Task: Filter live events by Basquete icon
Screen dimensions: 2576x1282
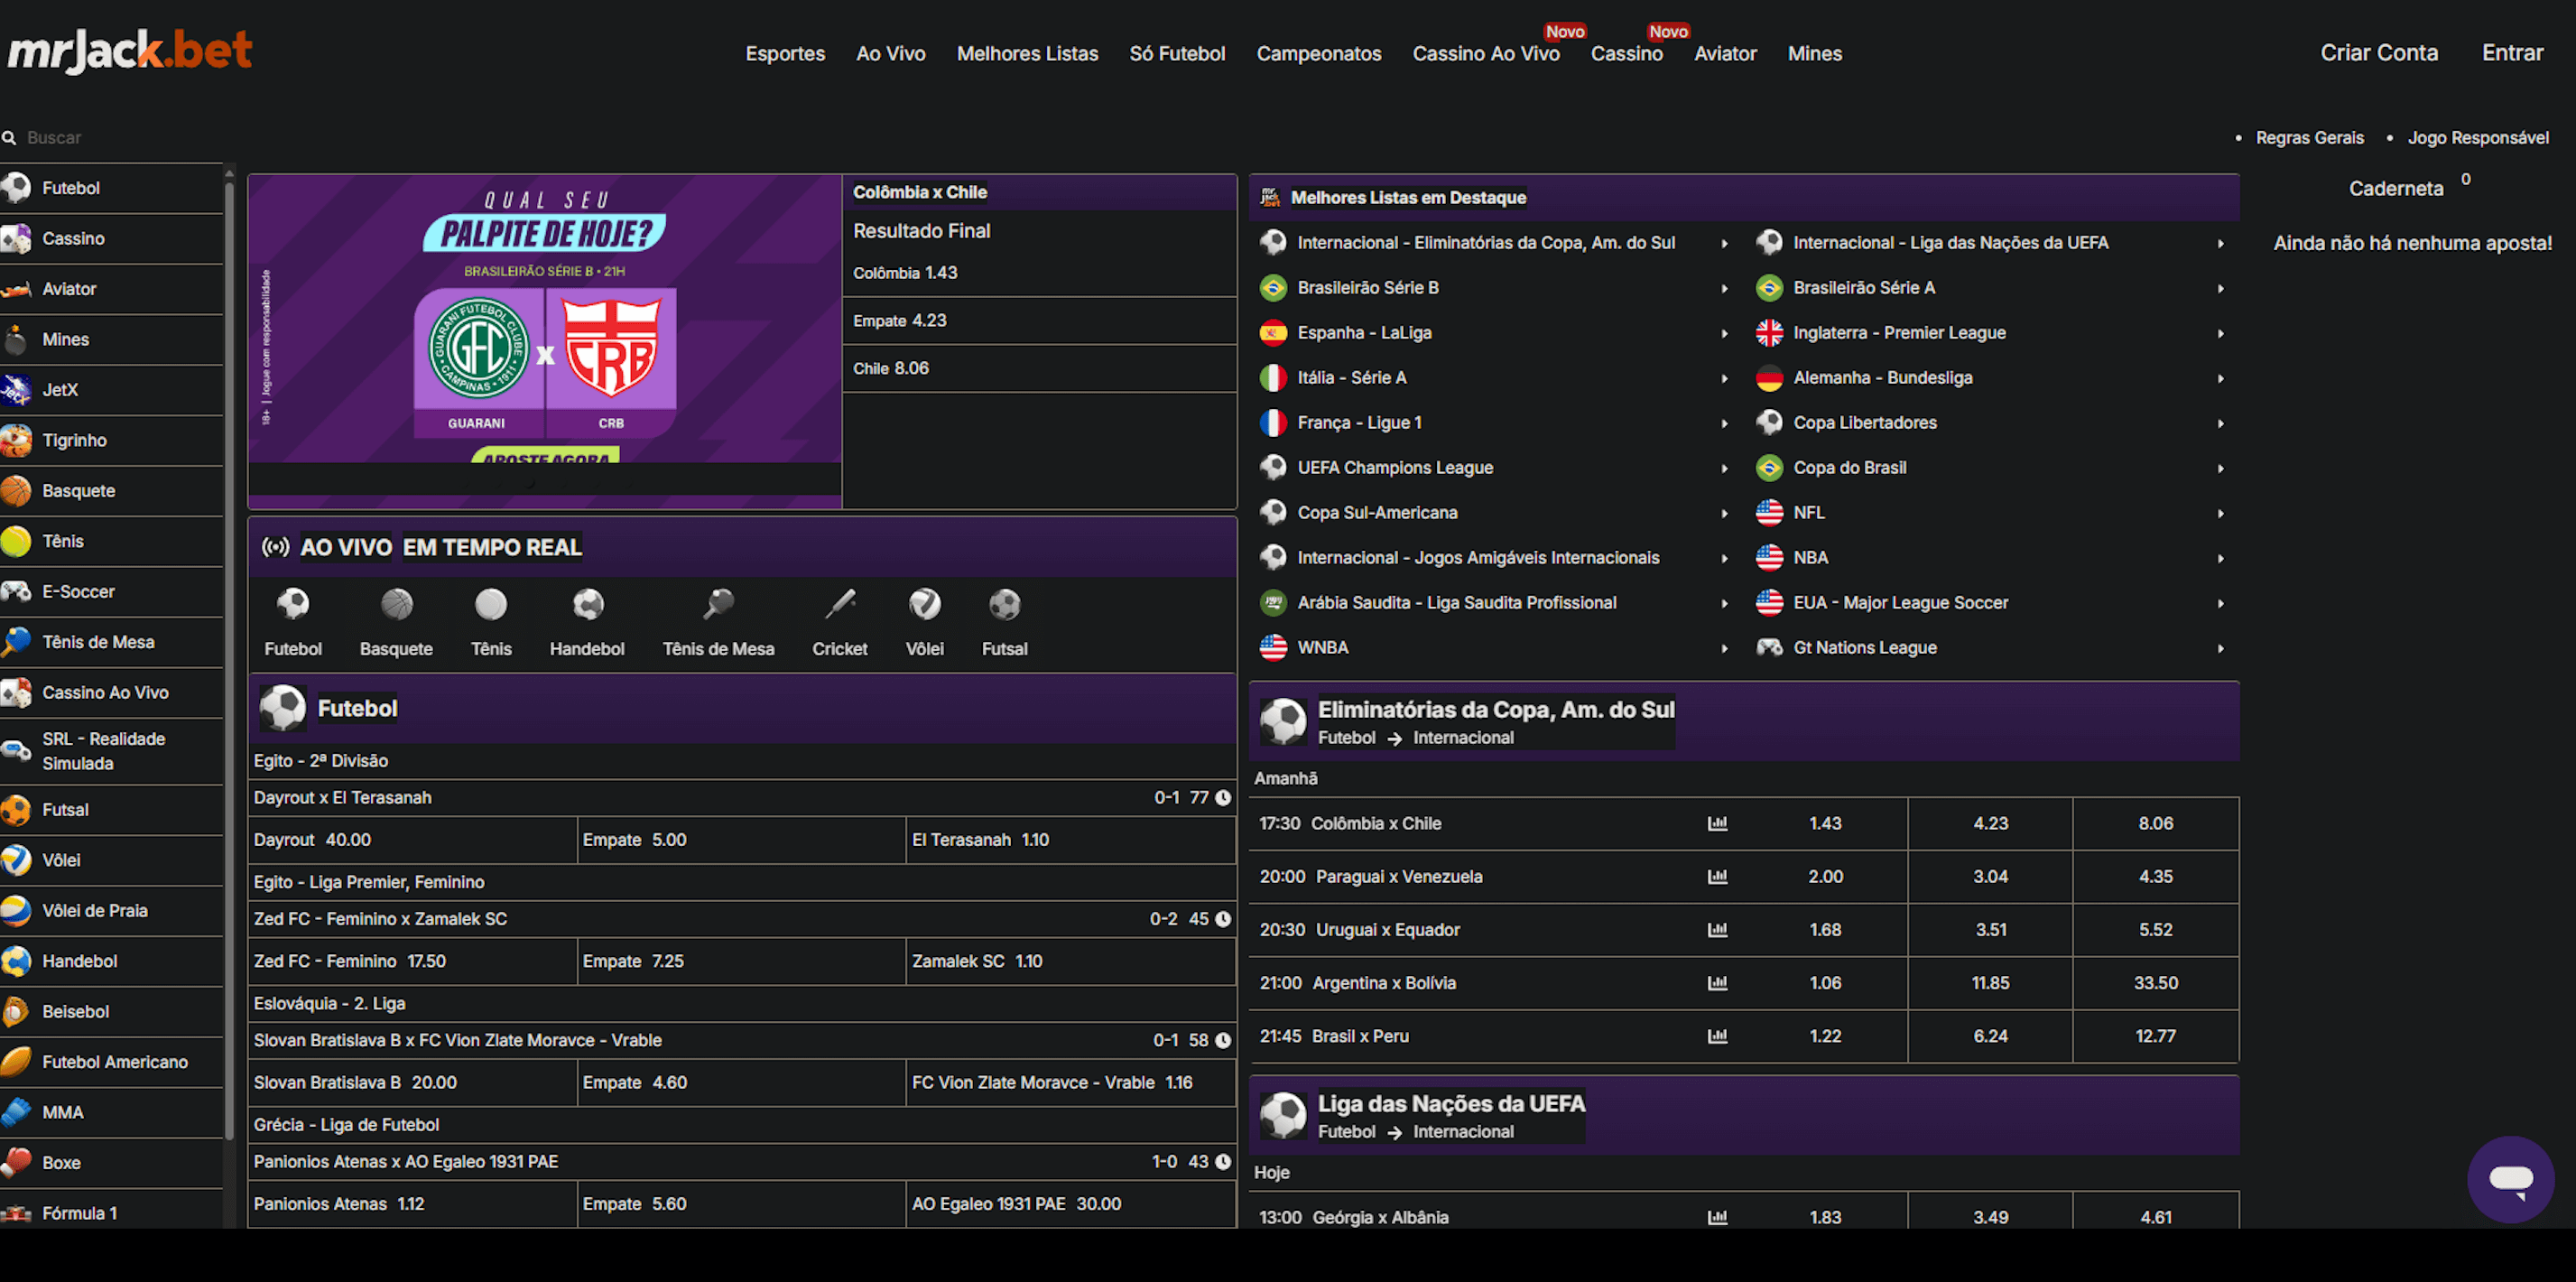Action: click(x=396, y=623)
